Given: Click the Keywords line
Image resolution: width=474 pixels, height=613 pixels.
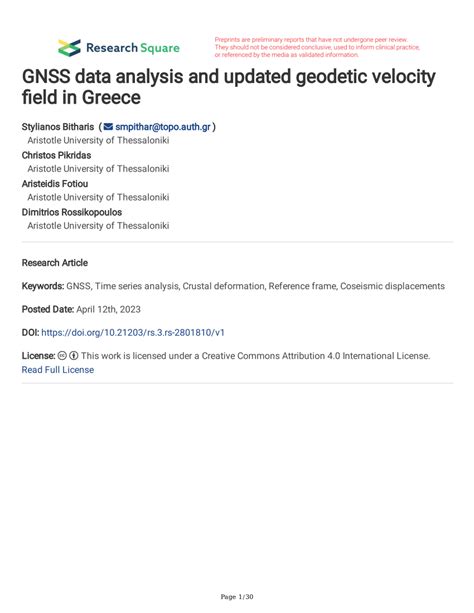Looking at the screenshot, I should pyautogui.click(x=233, y=286).
